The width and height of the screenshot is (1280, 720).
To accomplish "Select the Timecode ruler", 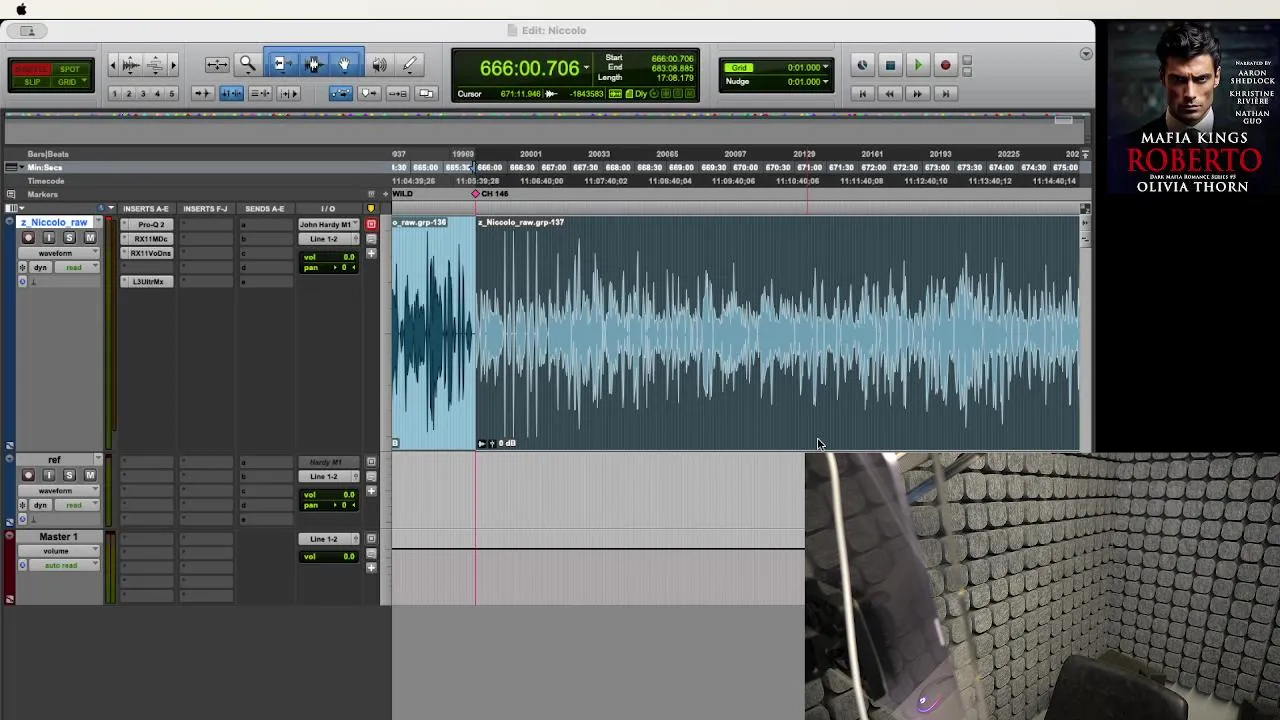I will coord(46,181).
